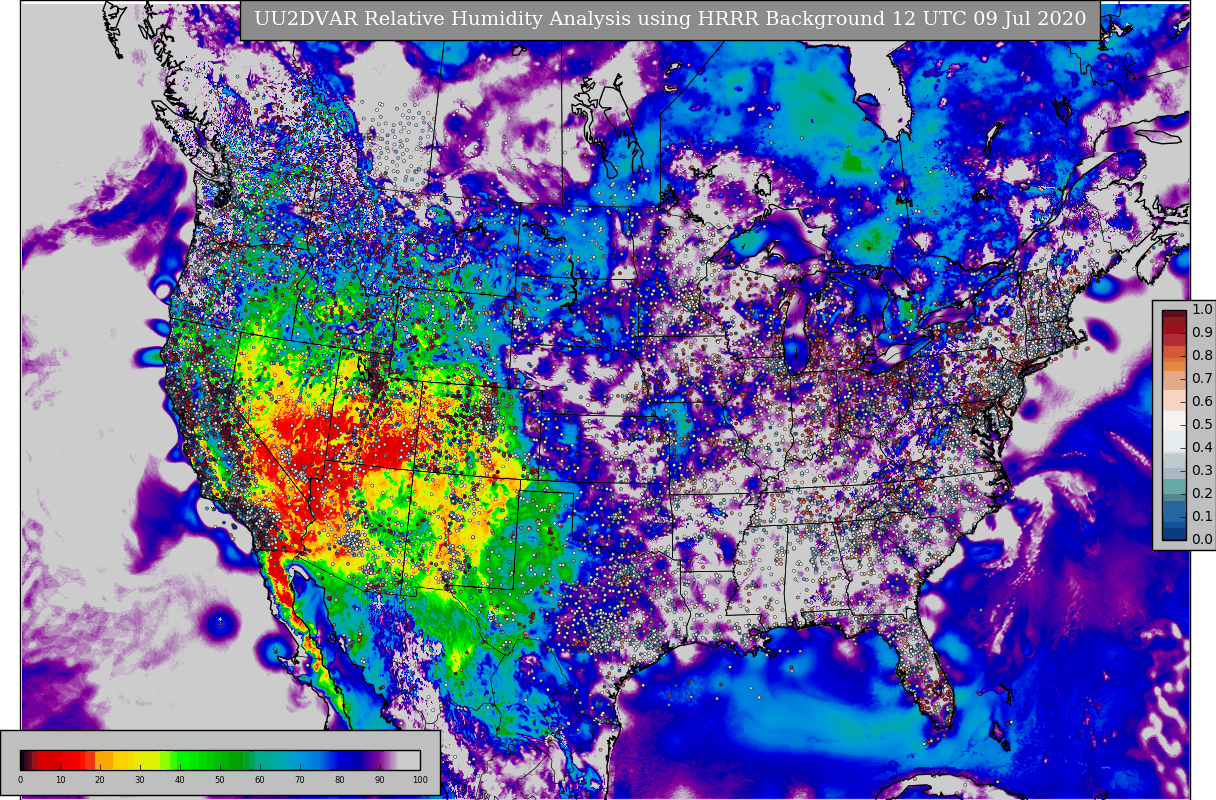Viewport: 1216px width, 800px height.
Task: Click the 80 tick label on humidity scale
Action: [x=340, y=780]
